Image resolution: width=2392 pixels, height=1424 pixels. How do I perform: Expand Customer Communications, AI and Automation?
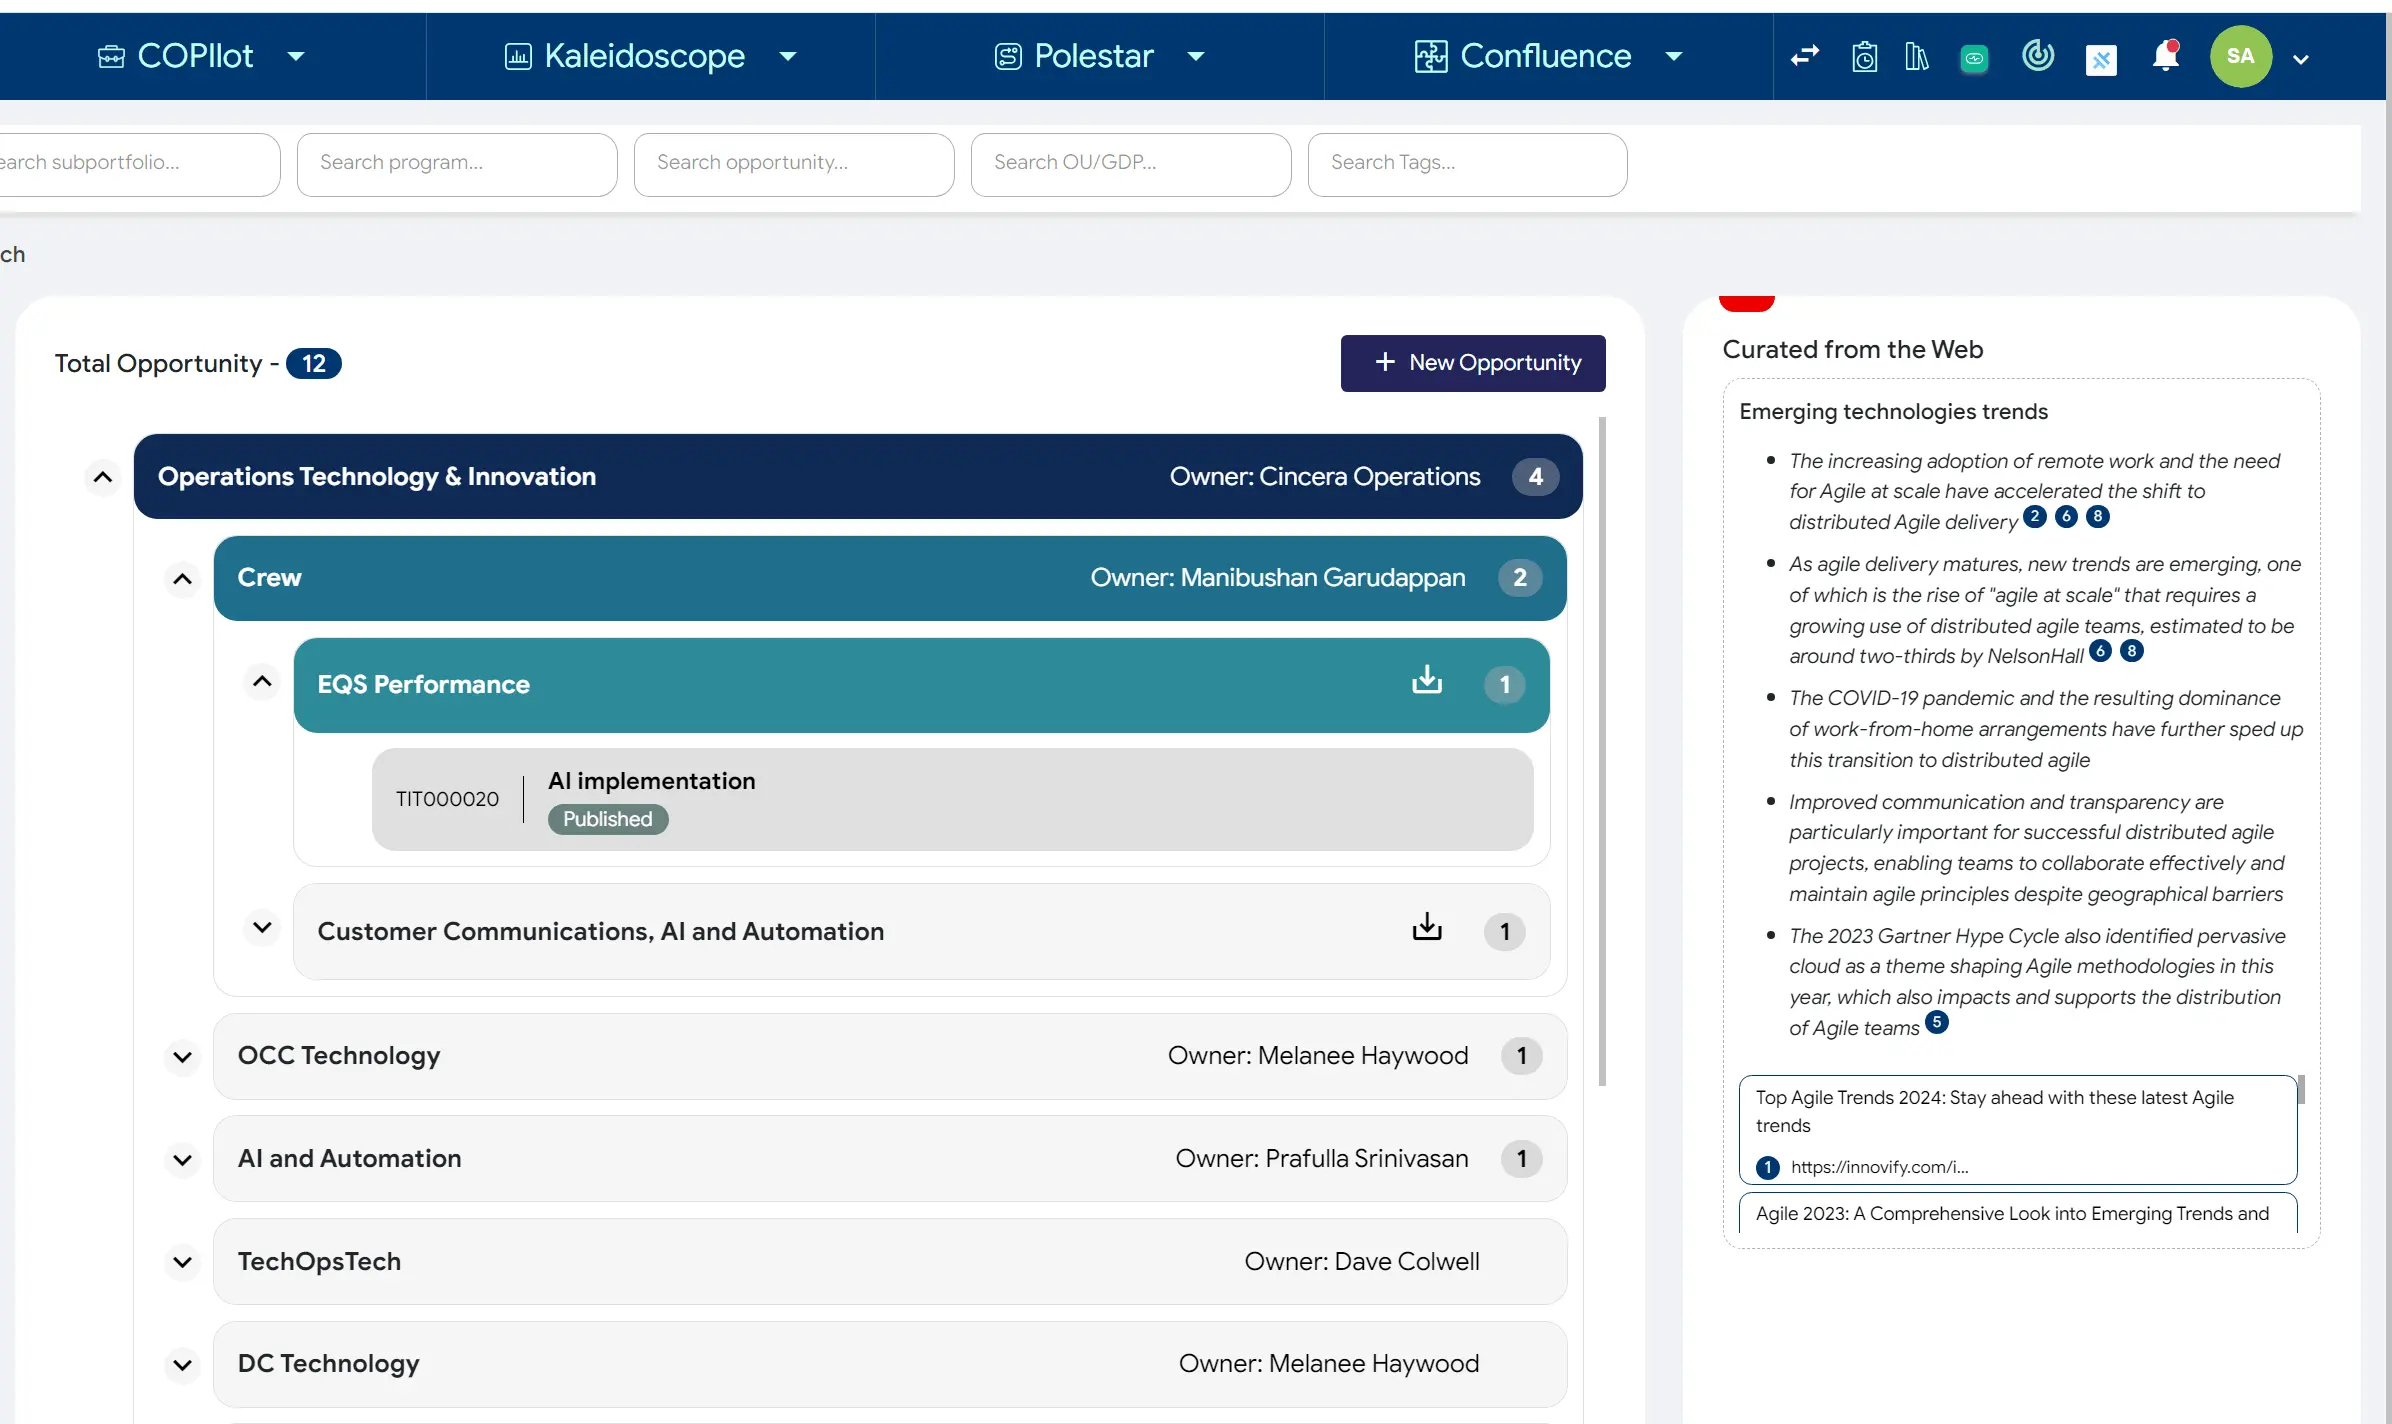262,928
